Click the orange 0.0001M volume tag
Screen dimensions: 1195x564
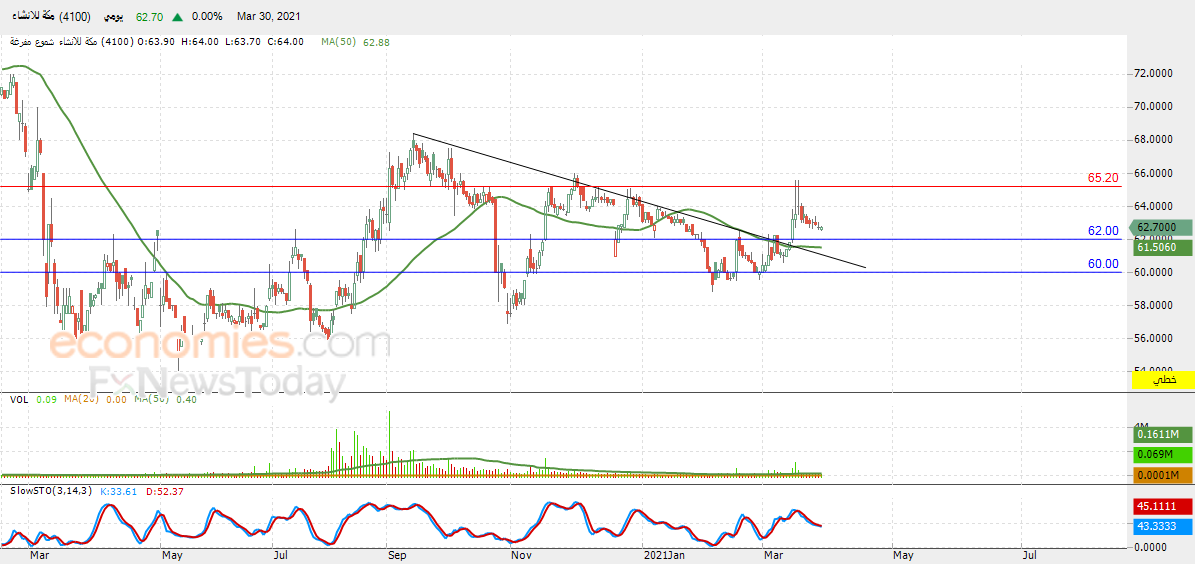pyautogui.click(x=1161, y=476)
